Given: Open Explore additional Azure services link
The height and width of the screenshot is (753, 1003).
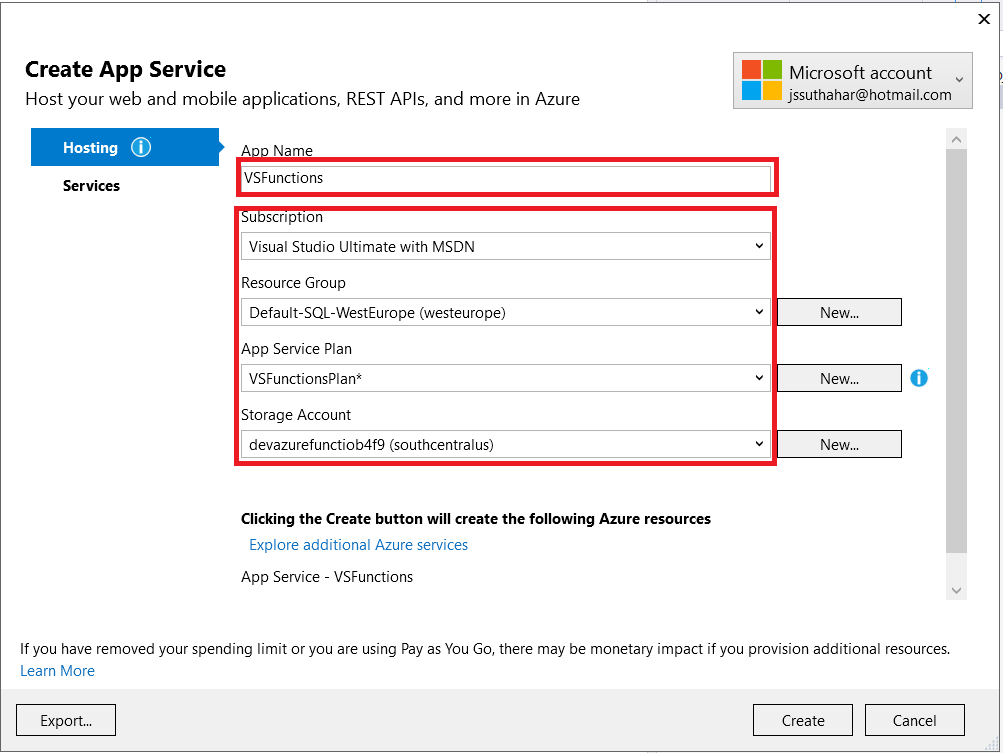Looking at the screenshot, I should coord(358,544).
